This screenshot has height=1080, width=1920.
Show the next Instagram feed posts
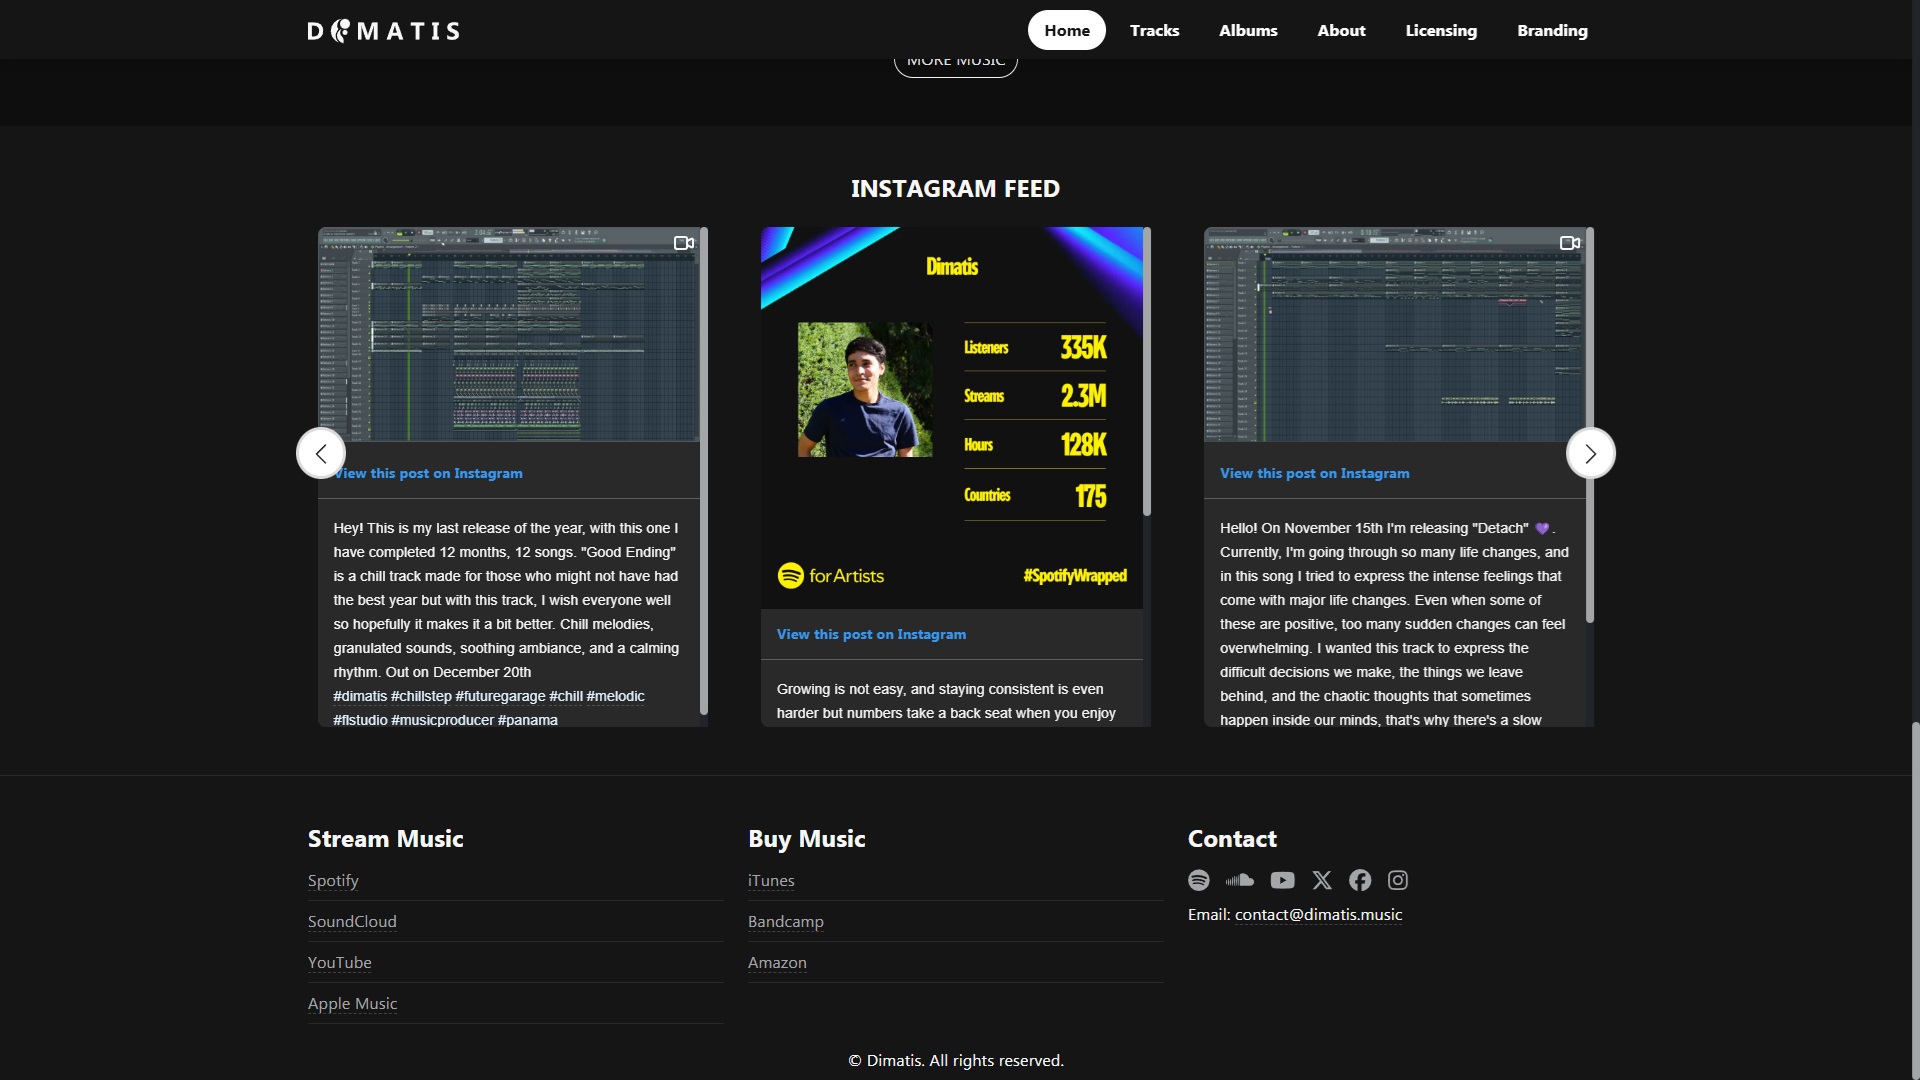point(1590,453)
